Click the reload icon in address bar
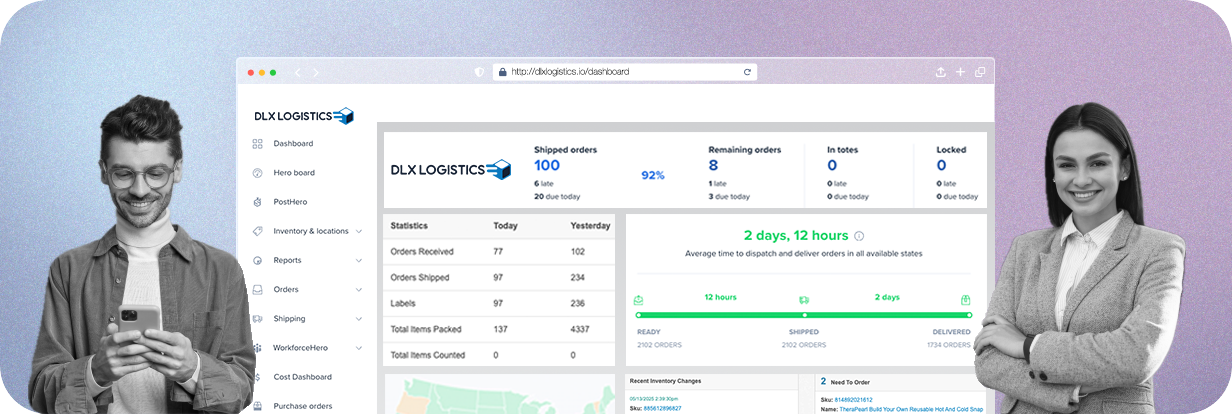This screenshot has height=414, width=1232. (747, 72)
